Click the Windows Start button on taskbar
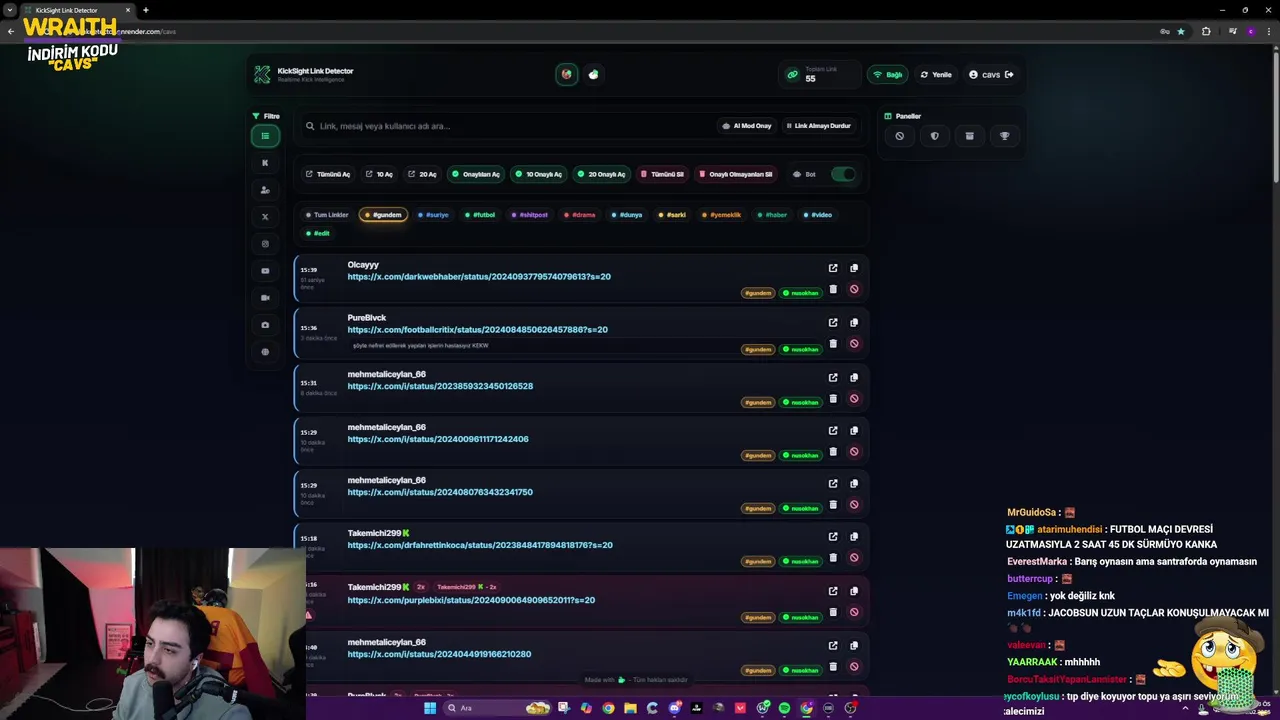 tap(430, 708)
